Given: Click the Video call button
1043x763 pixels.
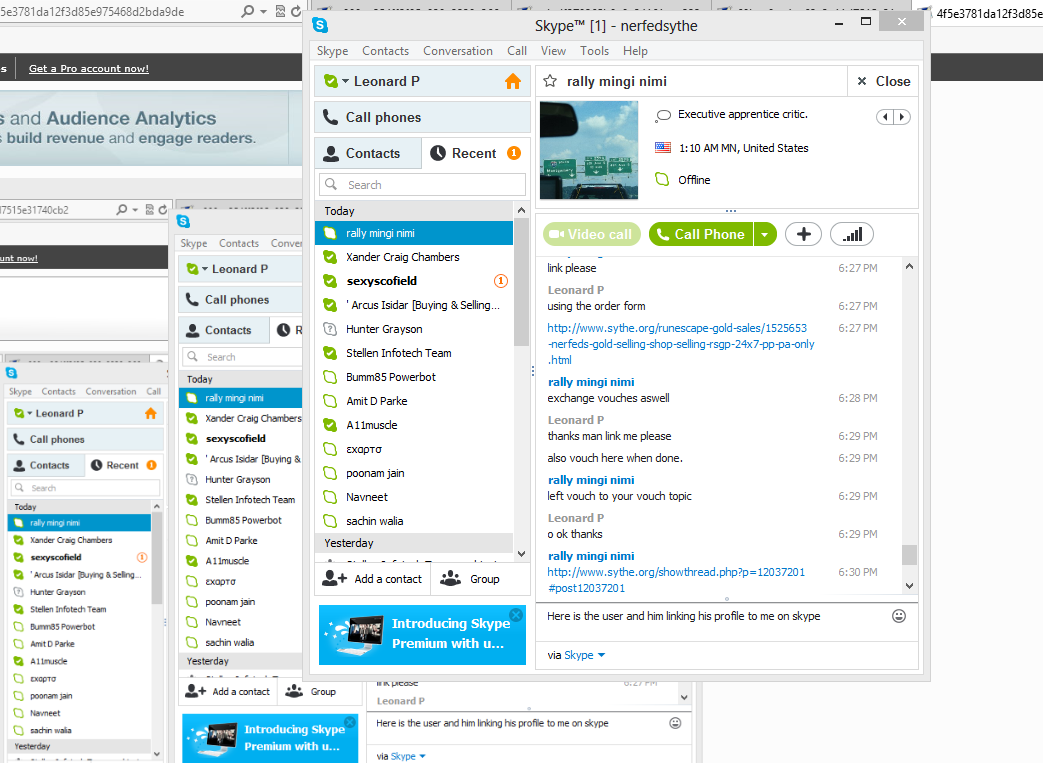Looking at the screenshot, I should (592, 234).
